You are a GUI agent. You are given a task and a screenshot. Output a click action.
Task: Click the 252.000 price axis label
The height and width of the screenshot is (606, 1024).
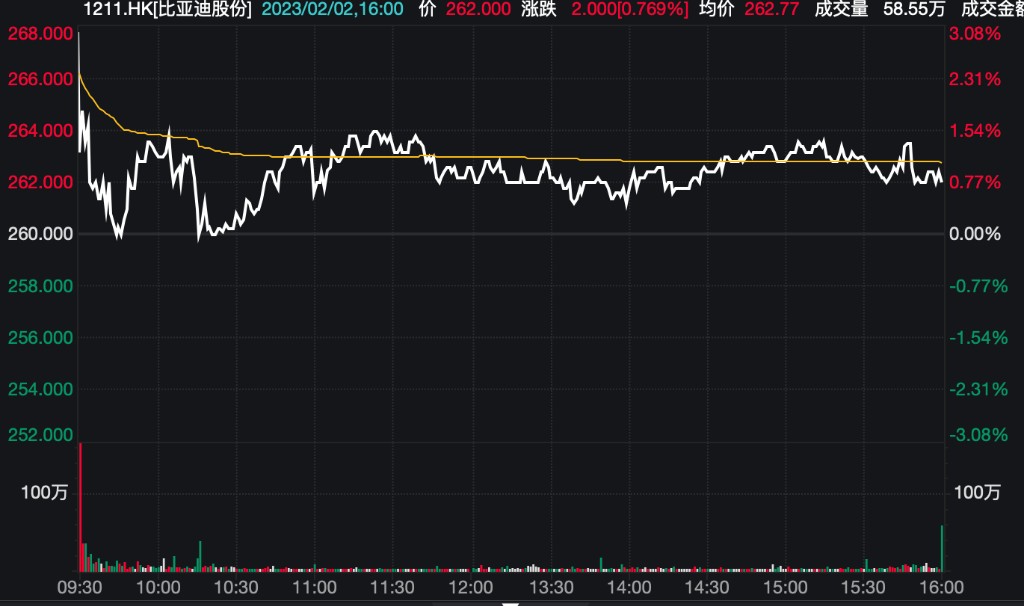tap(39, 435)
